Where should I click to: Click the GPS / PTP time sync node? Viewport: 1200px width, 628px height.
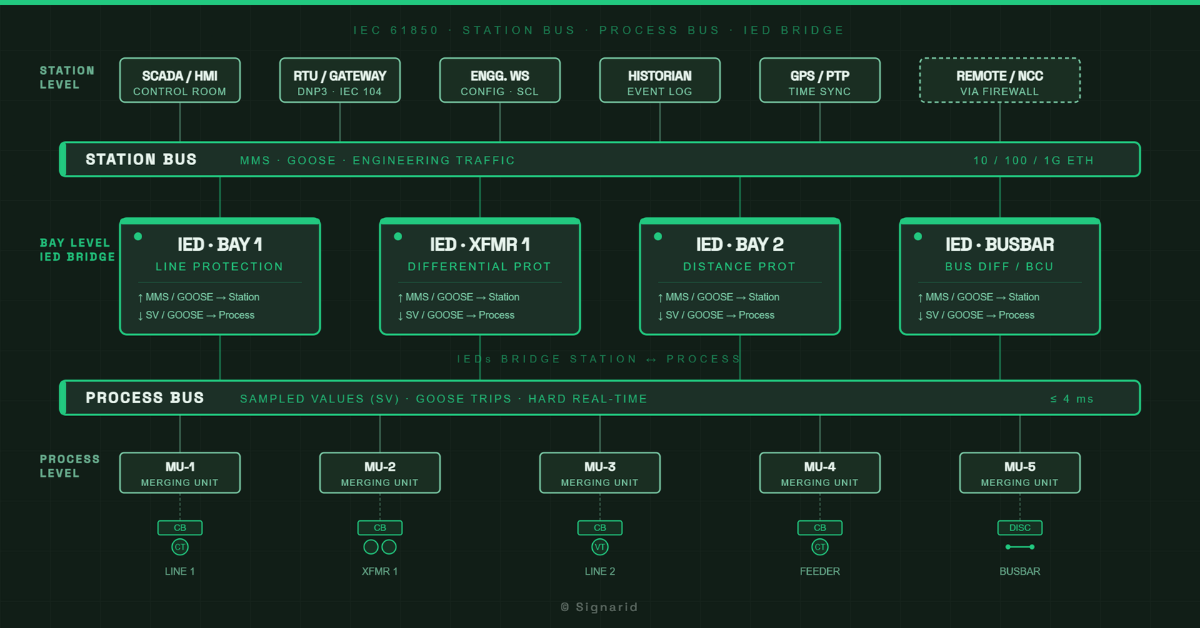[820, 80]
